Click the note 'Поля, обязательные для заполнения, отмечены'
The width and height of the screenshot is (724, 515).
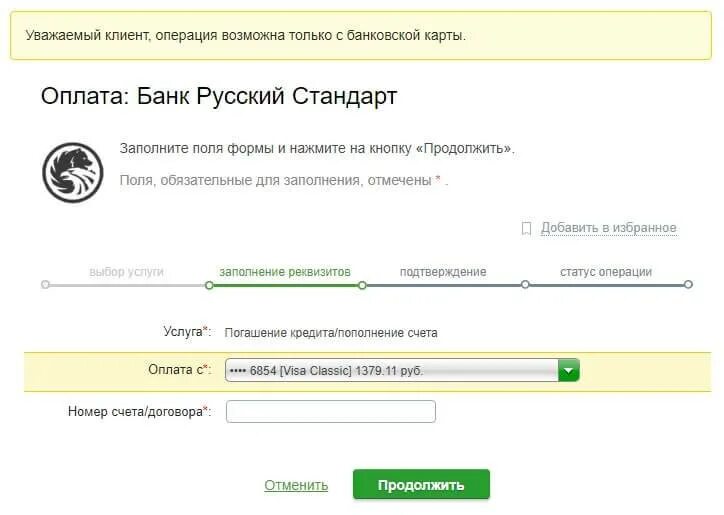click(276, 180)
